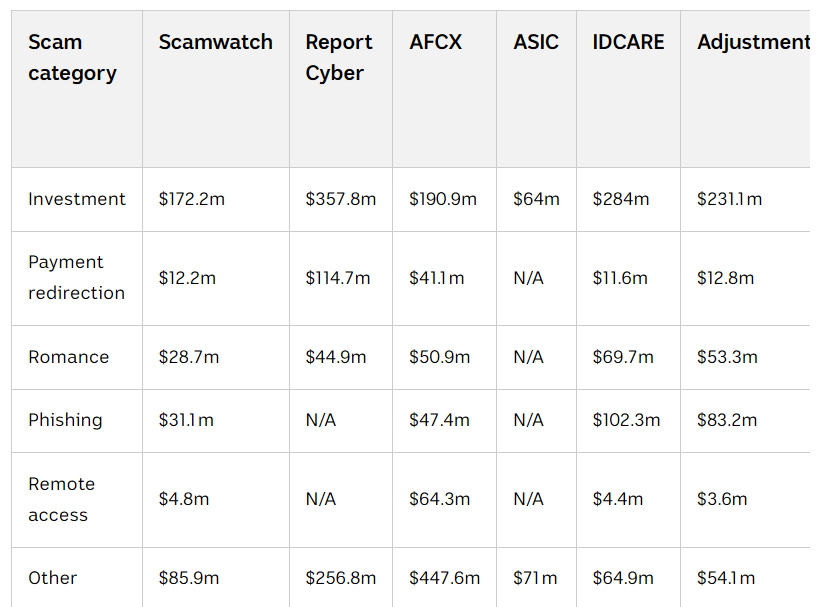This screenshot has height=607, width=821.
Task: Select the $357.8m Report Cyber cell
Action: [340, 199]
